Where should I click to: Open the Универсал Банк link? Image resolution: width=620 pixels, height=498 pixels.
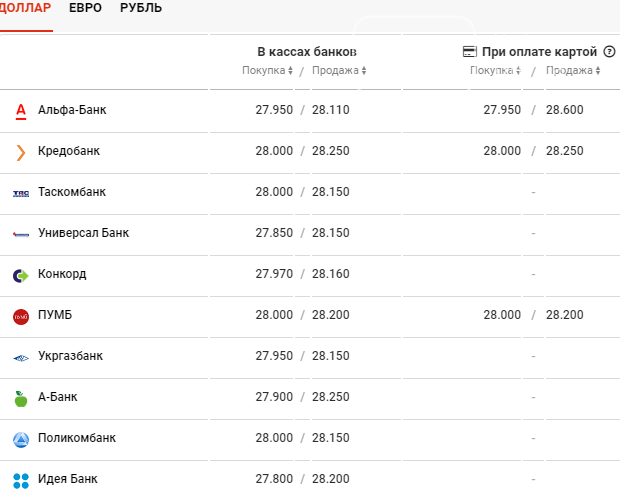(x=83, y=233)
